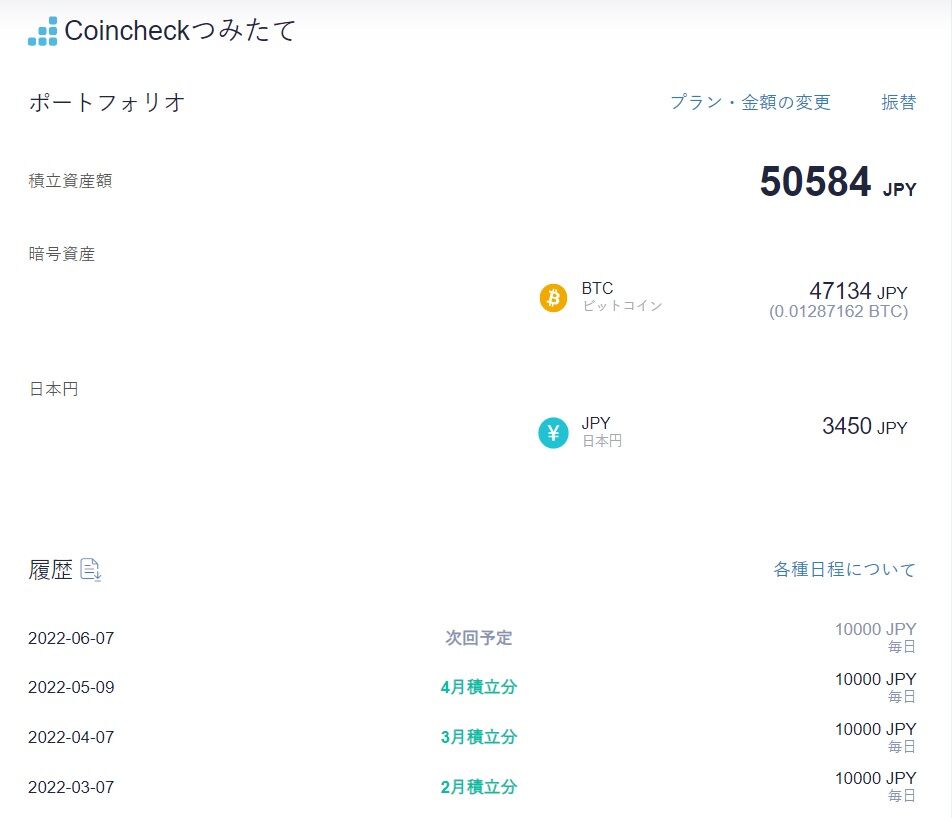Click the 47134 JPY Bitcoin value

[x=858, y=291]
